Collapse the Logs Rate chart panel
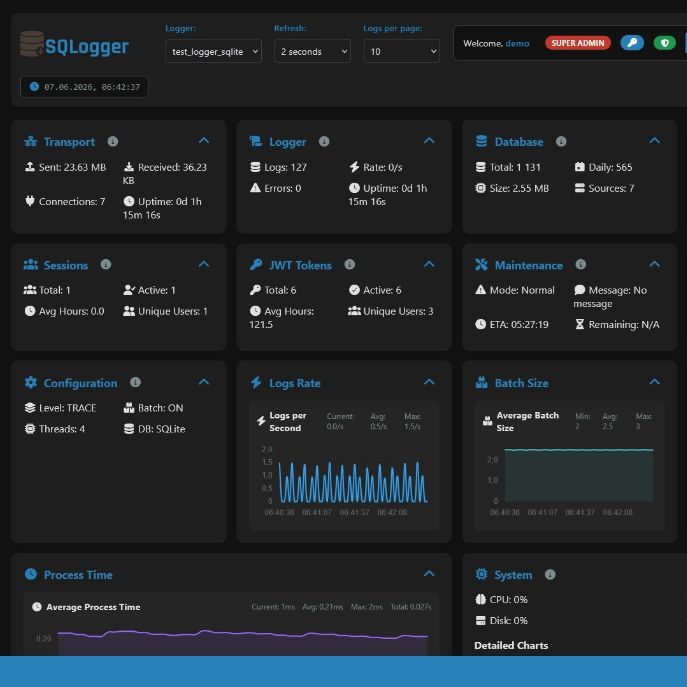 click(429, 382)
